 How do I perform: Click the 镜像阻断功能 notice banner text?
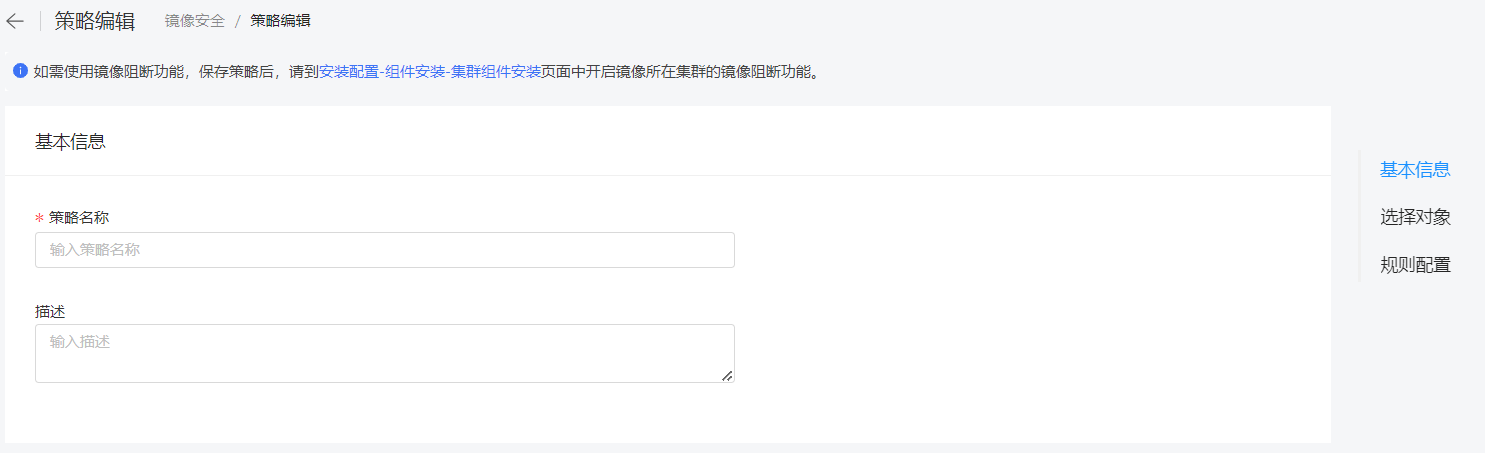426,72
